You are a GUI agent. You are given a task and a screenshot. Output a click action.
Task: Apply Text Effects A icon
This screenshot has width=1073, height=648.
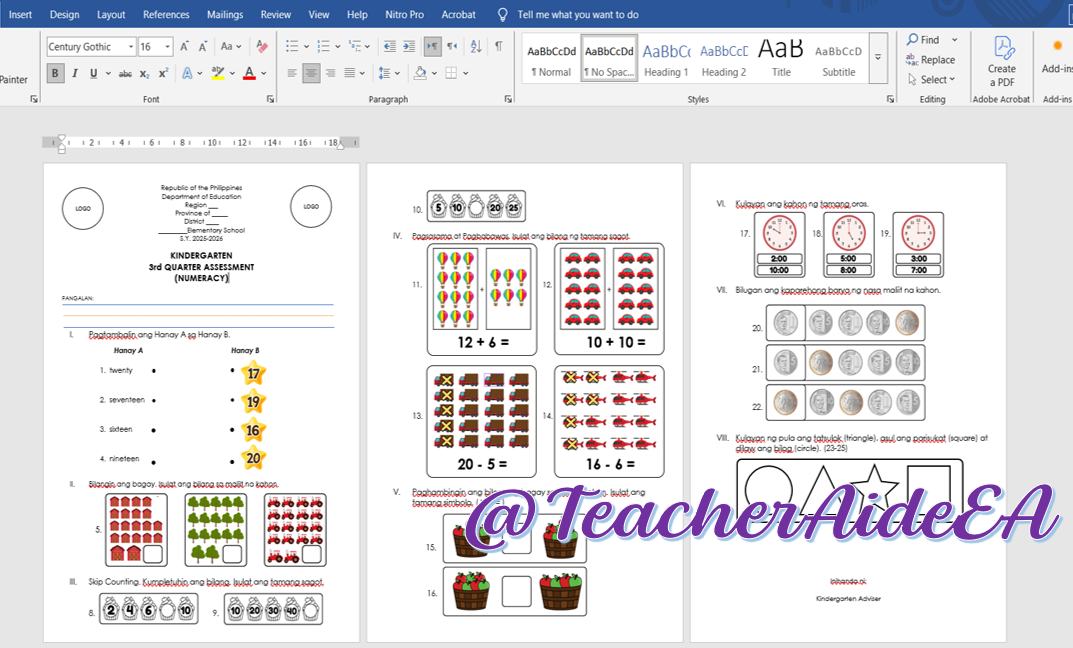click(187, 73)
